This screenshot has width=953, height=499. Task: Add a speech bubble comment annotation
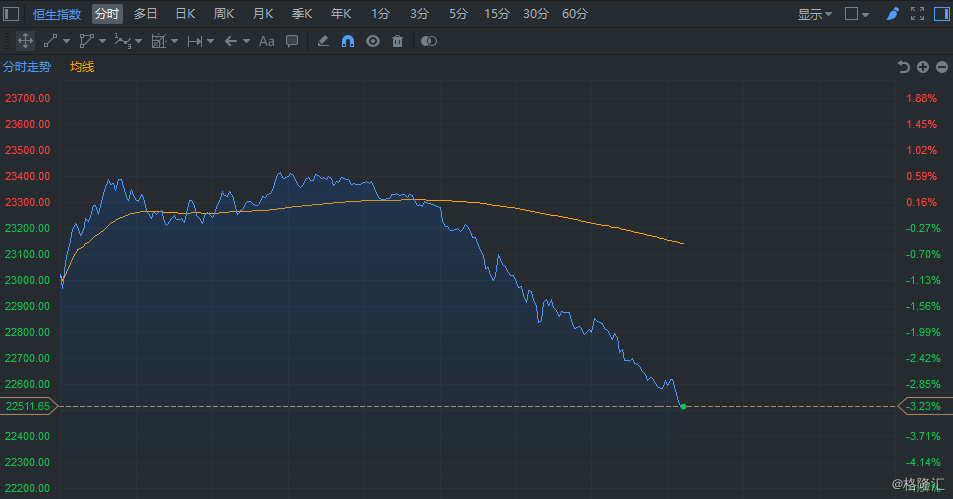[x=292, y=41]
